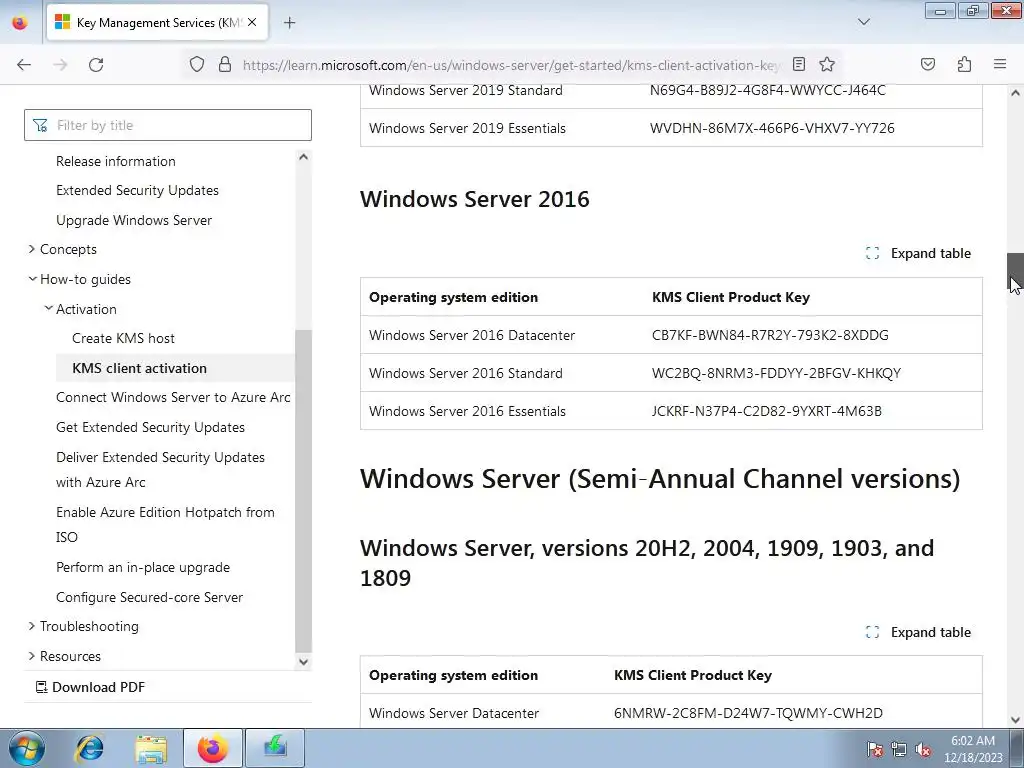
Task: Open Deliver Extended Security Updates with Azure Arc
Action: [x=160, y=470]
